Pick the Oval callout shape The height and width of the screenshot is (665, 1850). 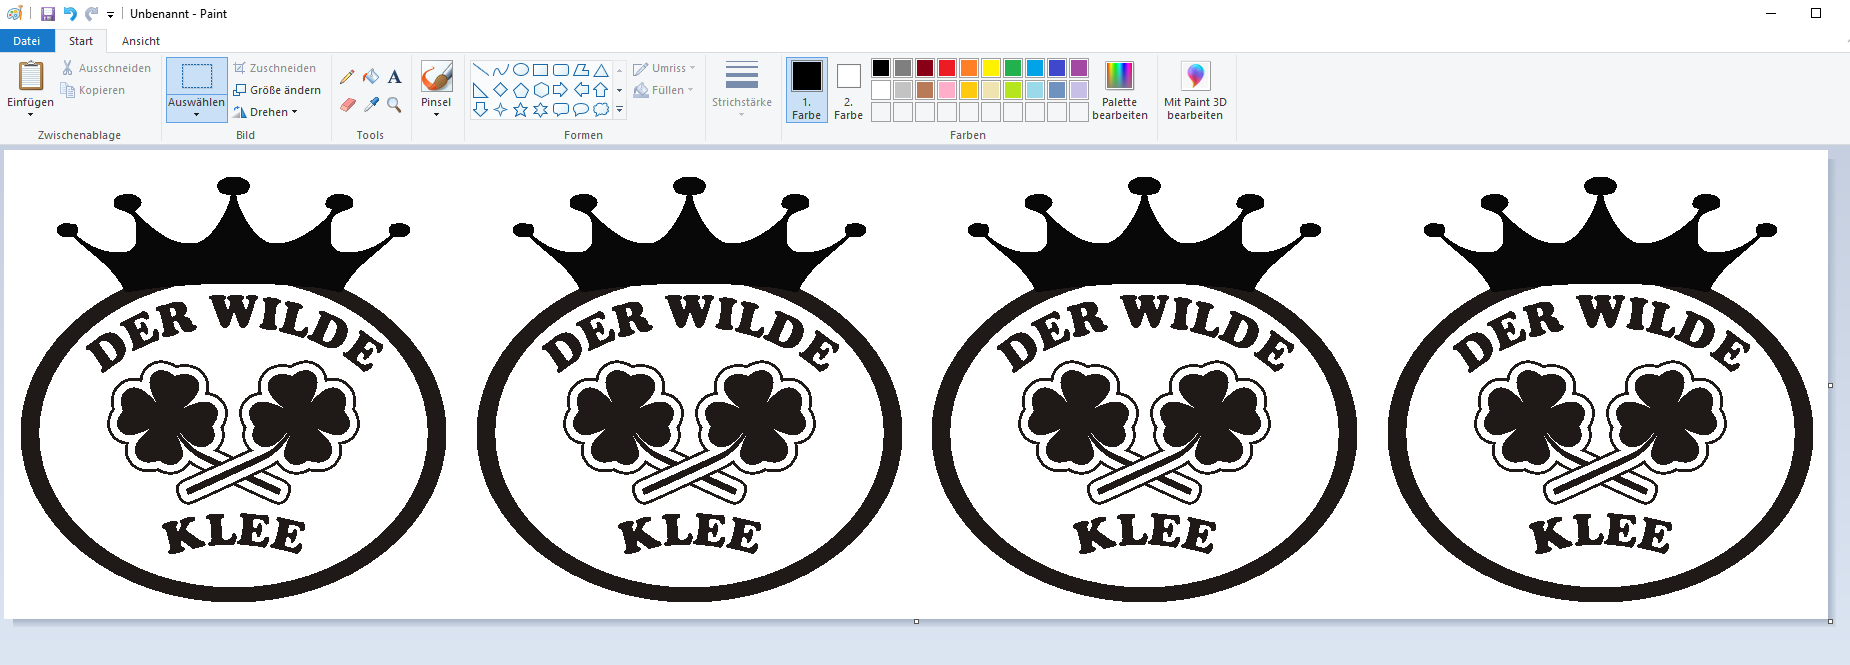click(x=581, y=110)
